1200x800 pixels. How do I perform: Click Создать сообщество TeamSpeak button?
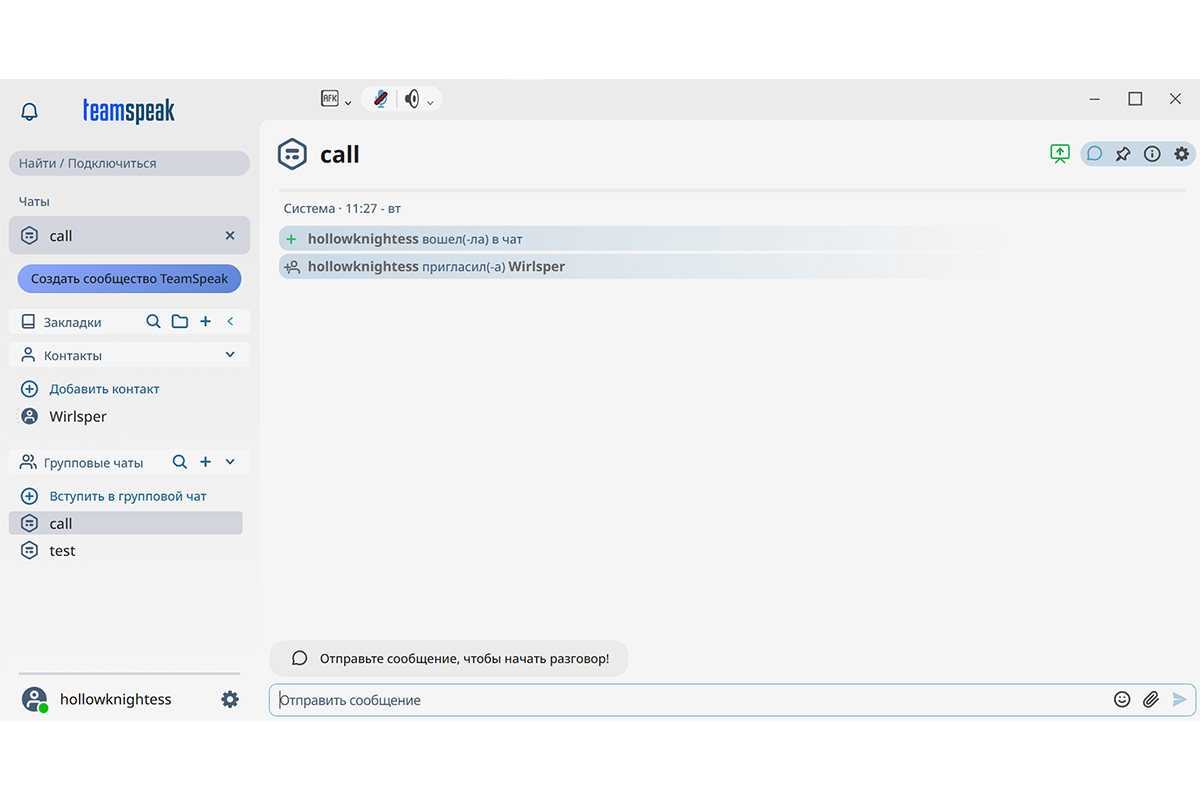coord(128,278)
